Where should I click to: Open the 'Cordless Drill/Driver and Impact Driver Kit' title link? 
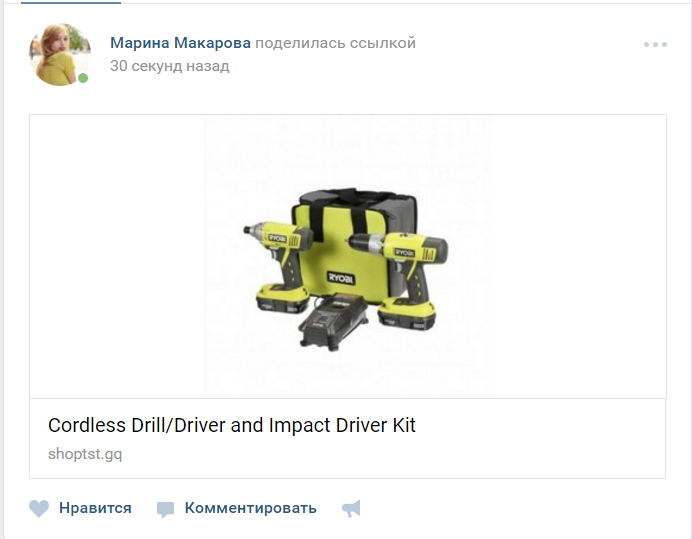point(232,425)
